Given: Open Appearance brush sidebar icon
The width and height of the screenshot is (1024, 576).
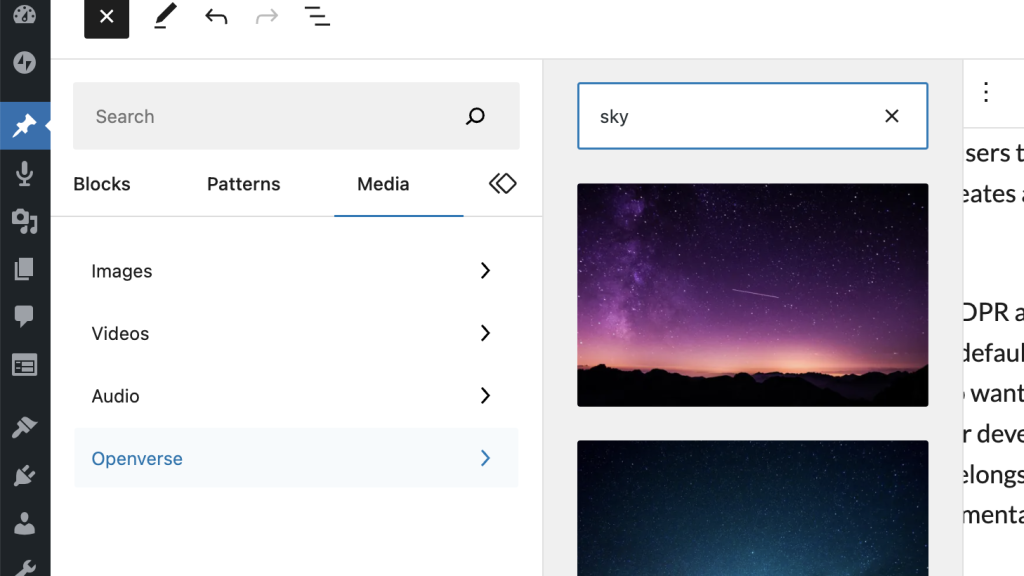Looking at the screenshot, I should pos(24,428).
